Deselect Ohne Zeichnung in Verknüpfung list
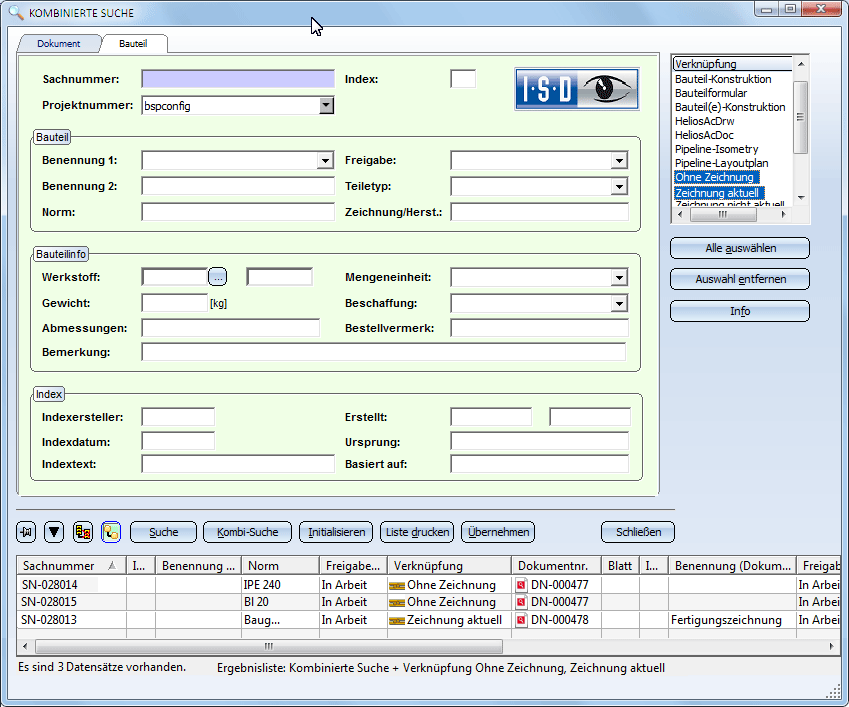This screenshot has width=849, height=707. [x=714, y=177]
